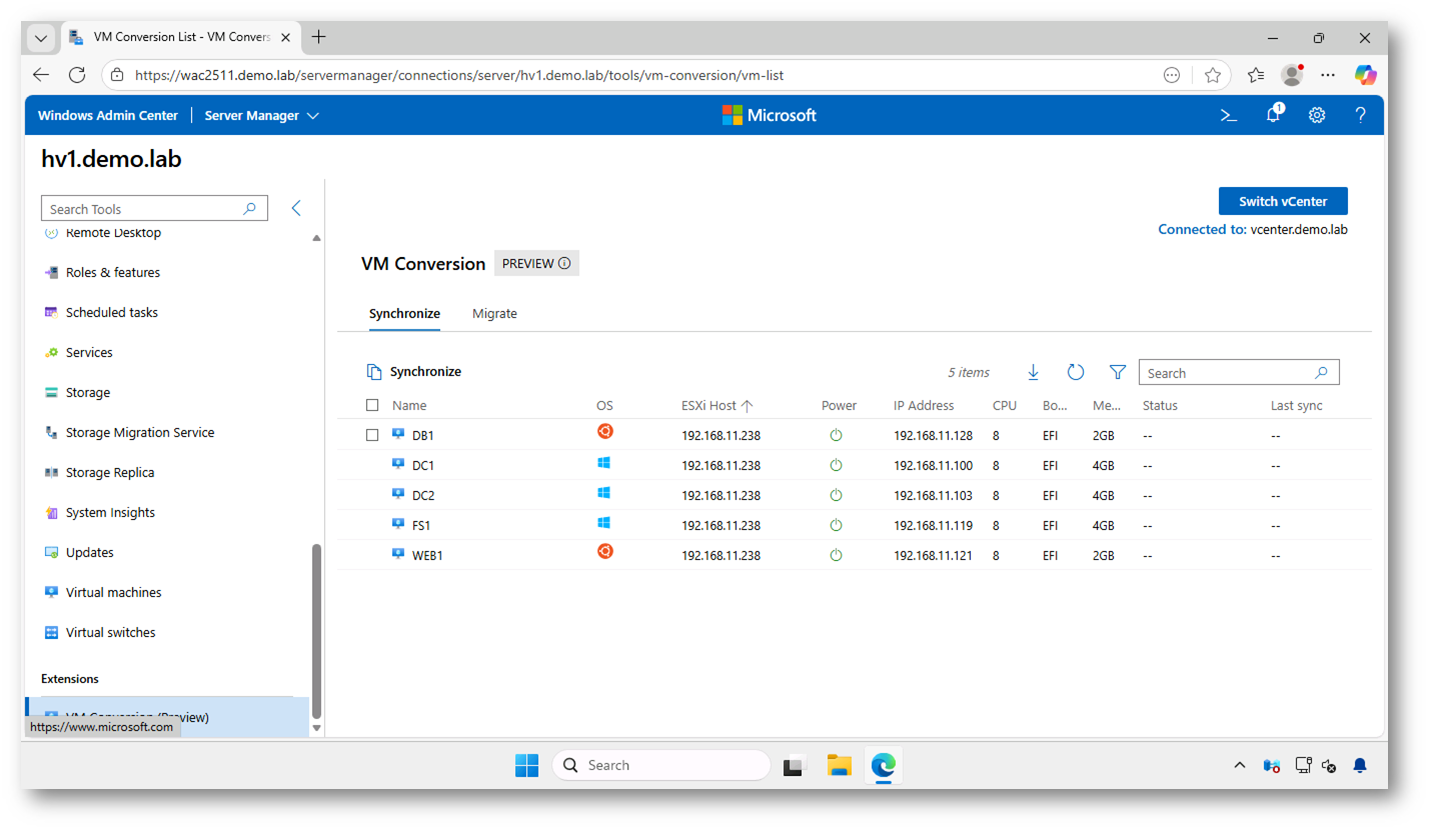Click the Synchronize action button
The image size is (1430, 831).
[x=414, y=371]
